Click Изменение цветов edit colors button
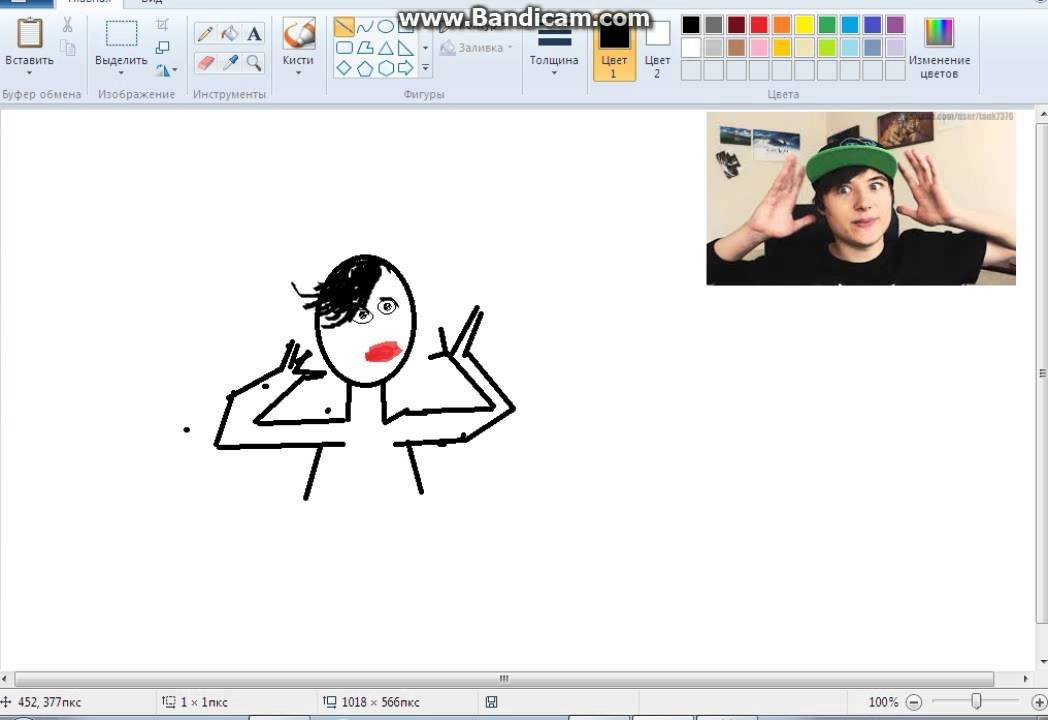The width and height of the screenshot is (1048, 720). click(939, 49)
